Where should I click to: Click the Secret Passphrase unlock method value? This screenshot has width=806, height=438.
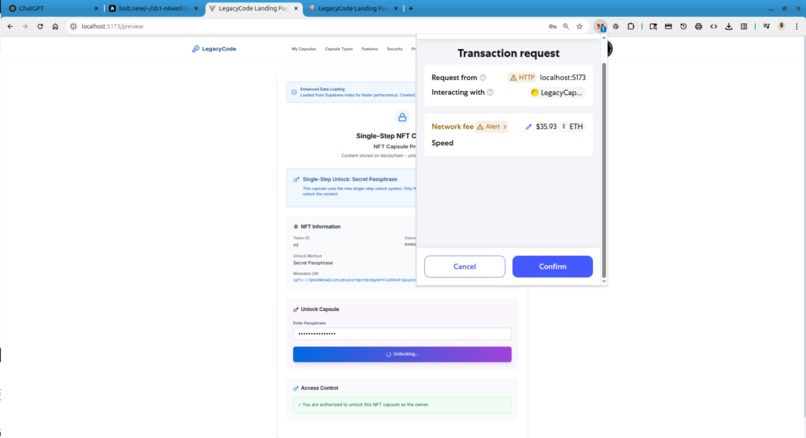(313, 263)
